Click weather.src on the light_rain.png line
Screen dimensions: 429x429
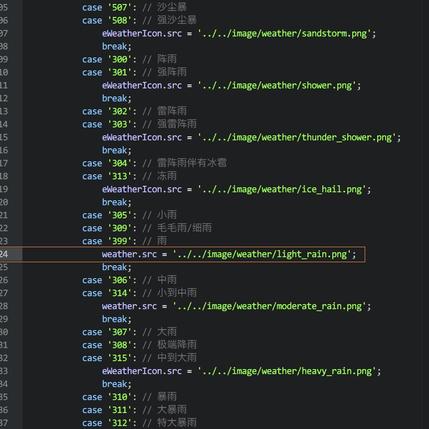pos(129,254)
